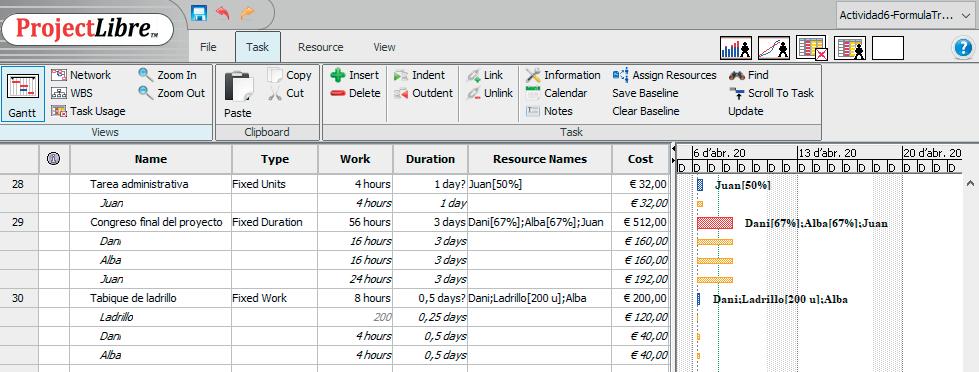
Task: Click Copy in Clipboard group
Action: pyautogui.click(x=289, y=75)
